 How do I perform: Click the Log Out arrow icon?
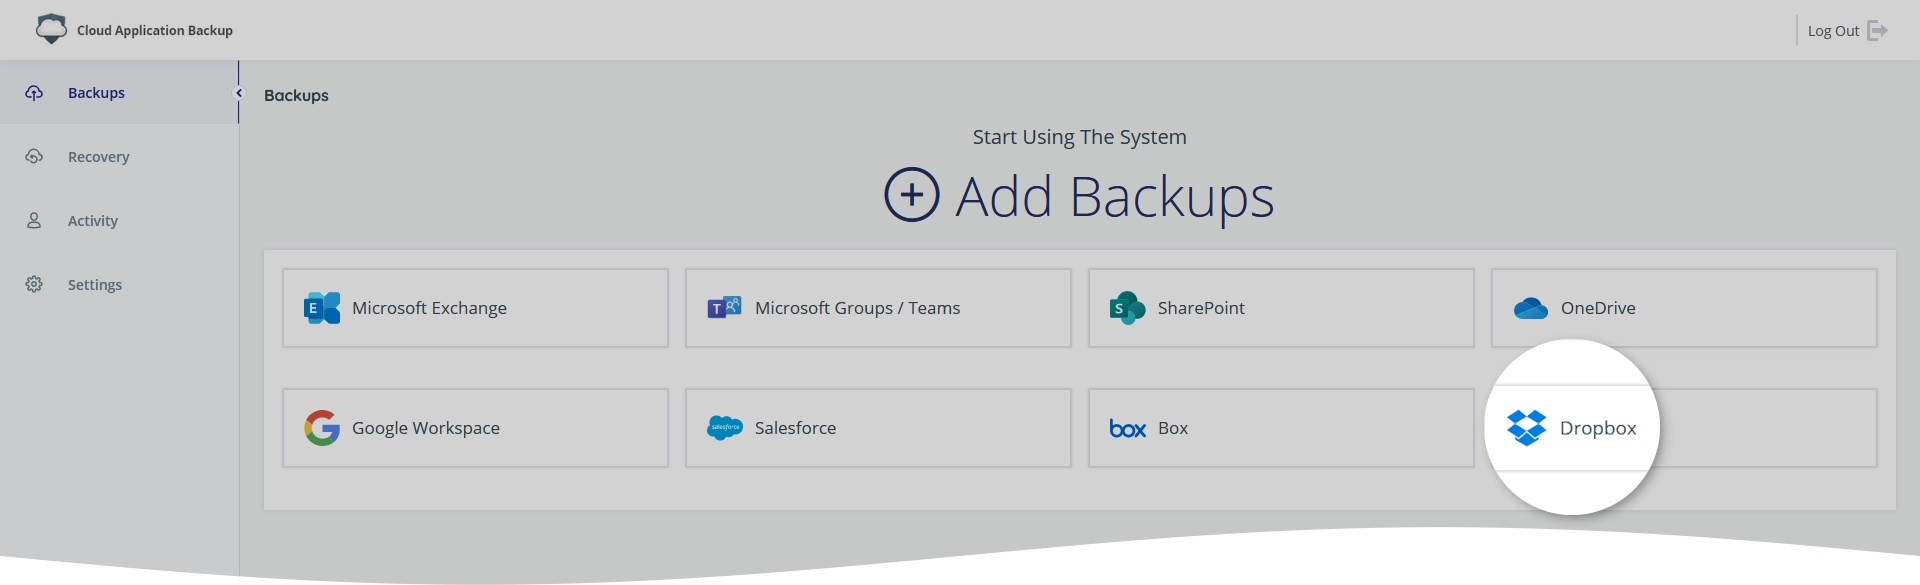[1877, 31]
